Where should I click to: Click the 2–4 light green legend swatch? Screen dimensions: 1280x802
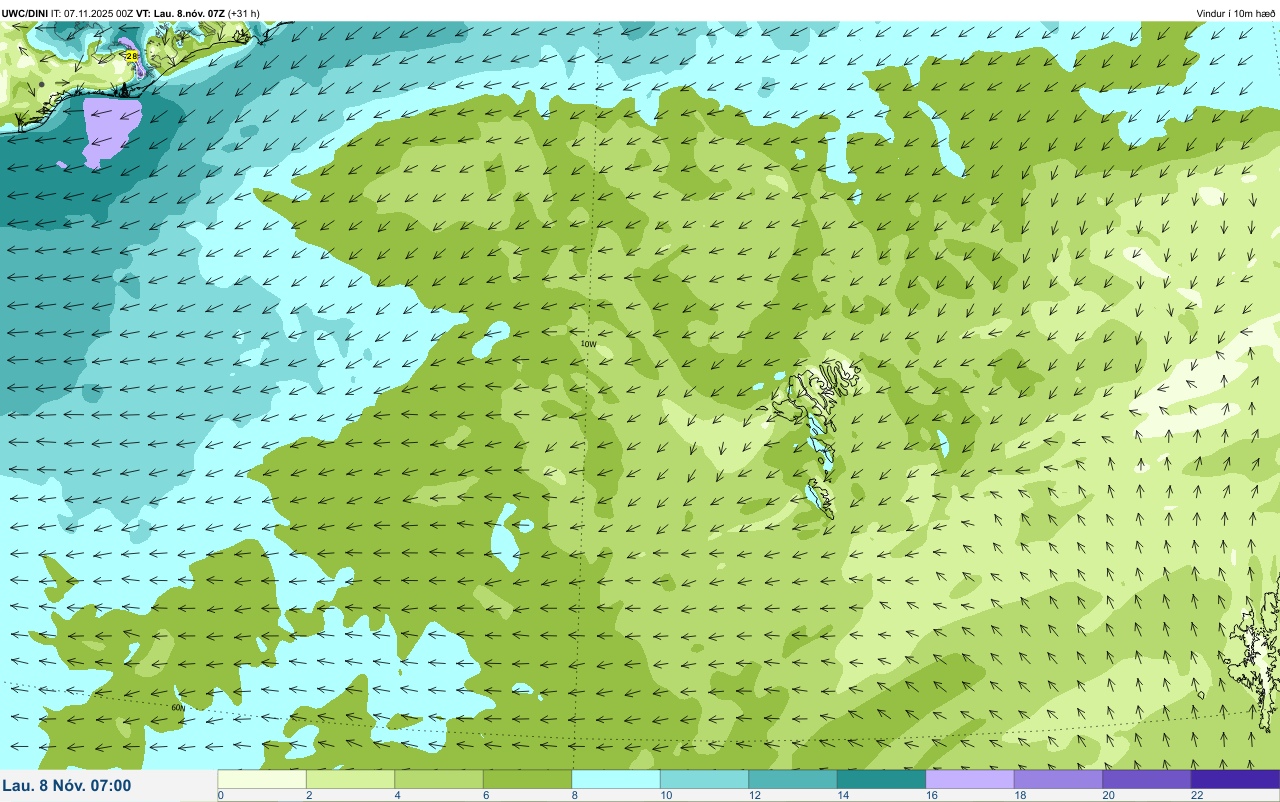click(x=350, y=779)
